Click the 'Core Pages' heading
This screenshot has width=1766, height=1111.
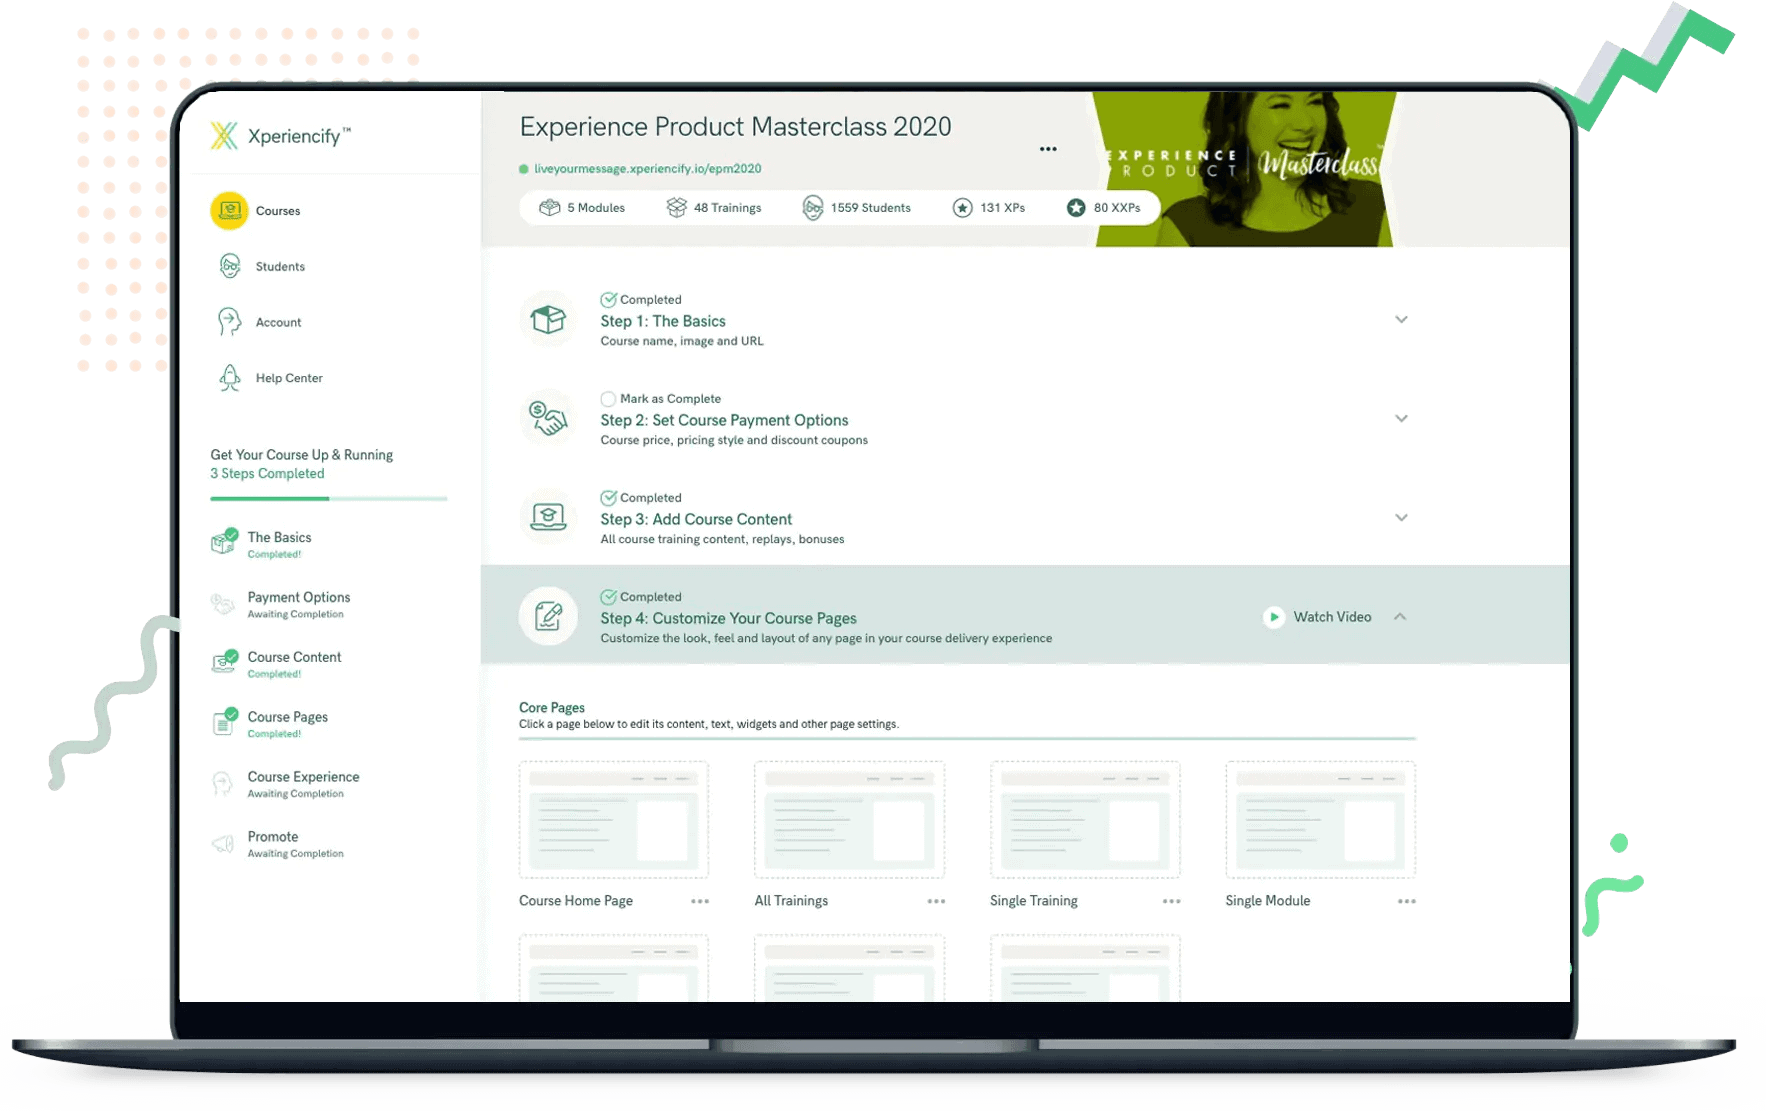coord(552,707)
